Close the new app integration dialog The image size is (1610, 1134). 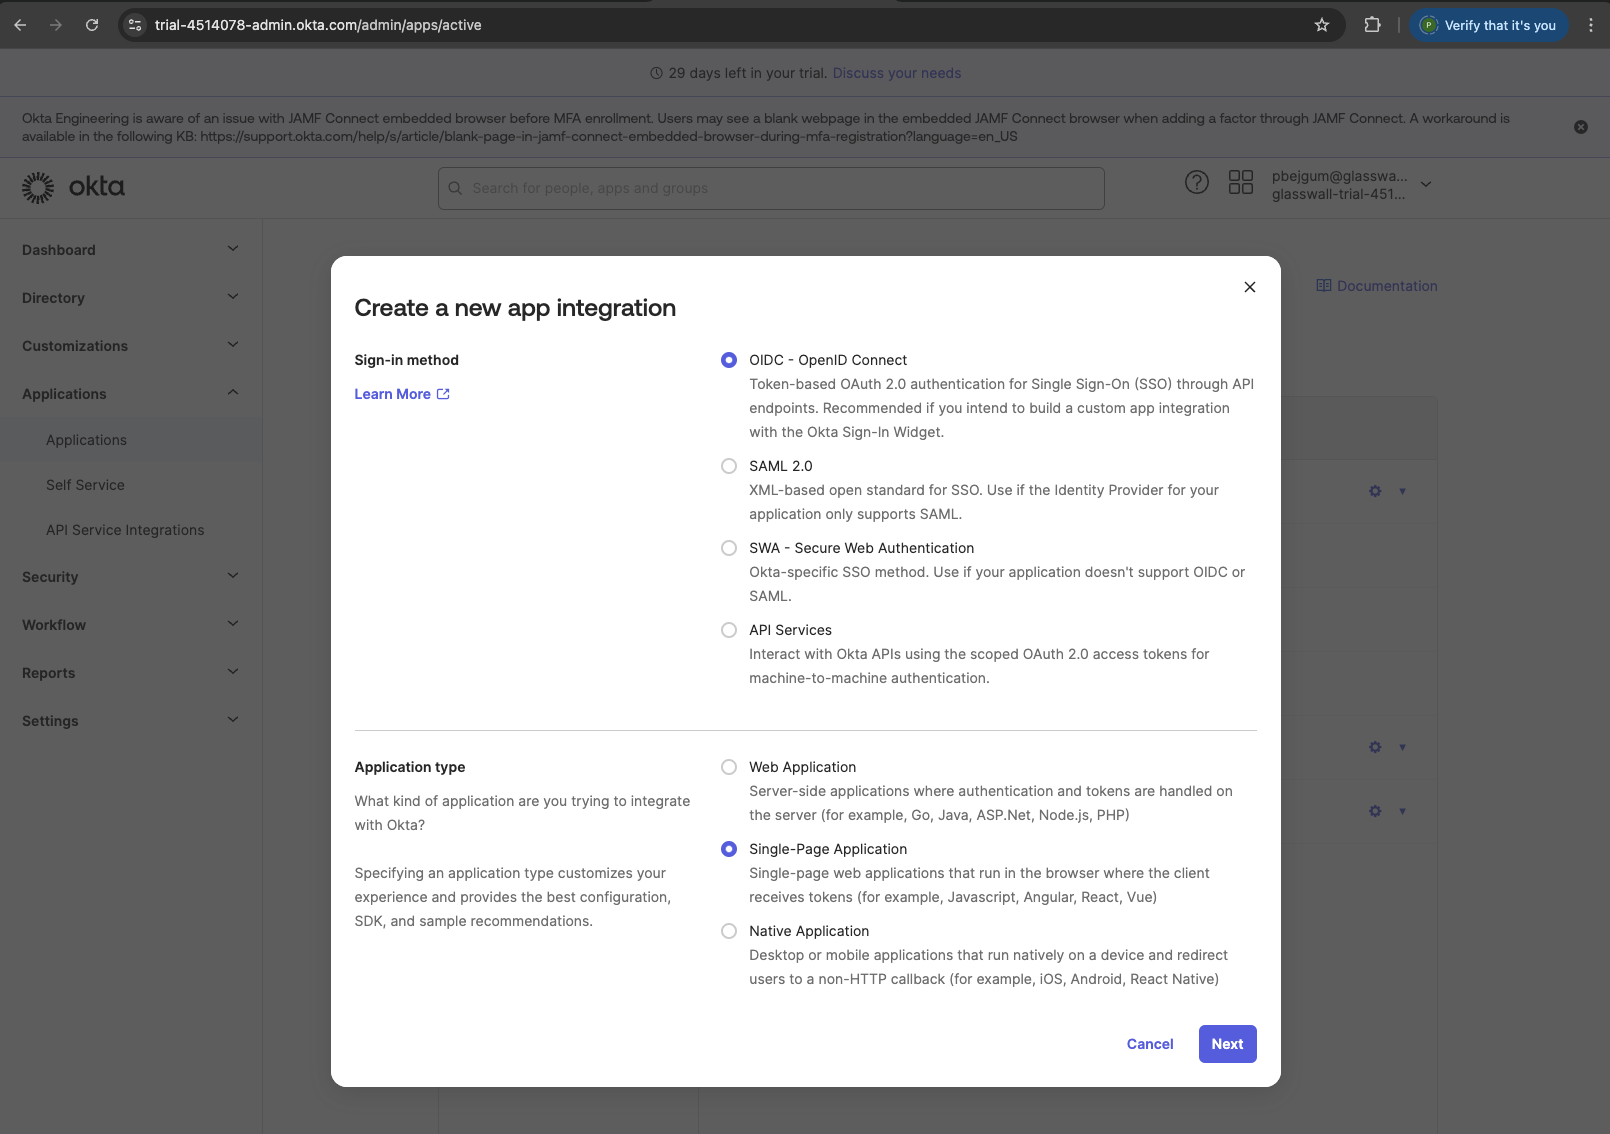coord(1250,287)
